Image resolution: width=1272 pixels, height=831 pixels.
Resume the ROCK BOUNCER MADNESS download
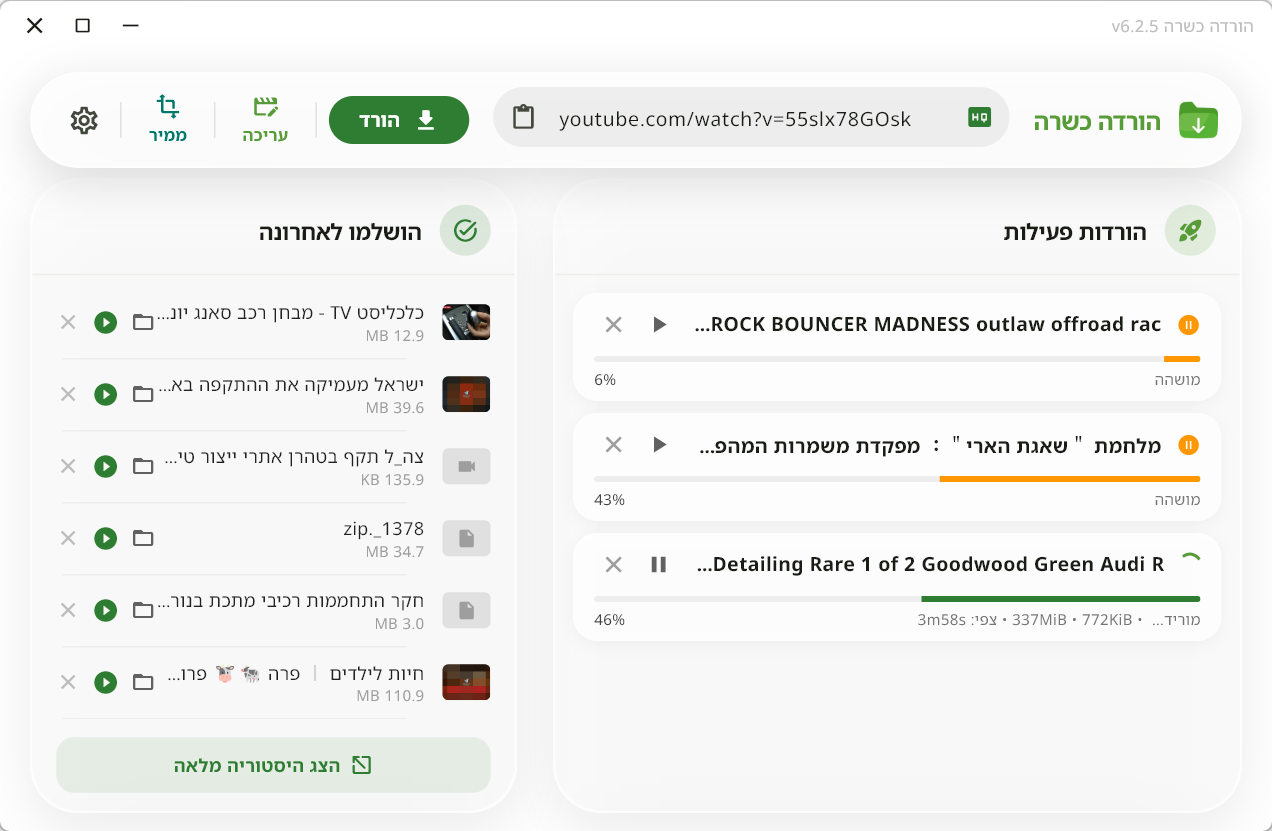[x=659, y=325]
